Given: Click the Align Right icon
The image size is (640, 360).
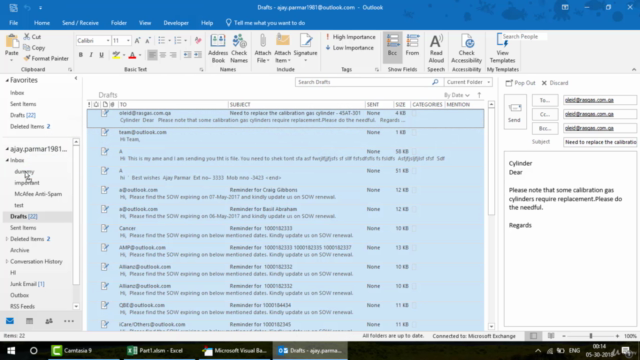Looking at the screenshot, I should coord(173,55).
